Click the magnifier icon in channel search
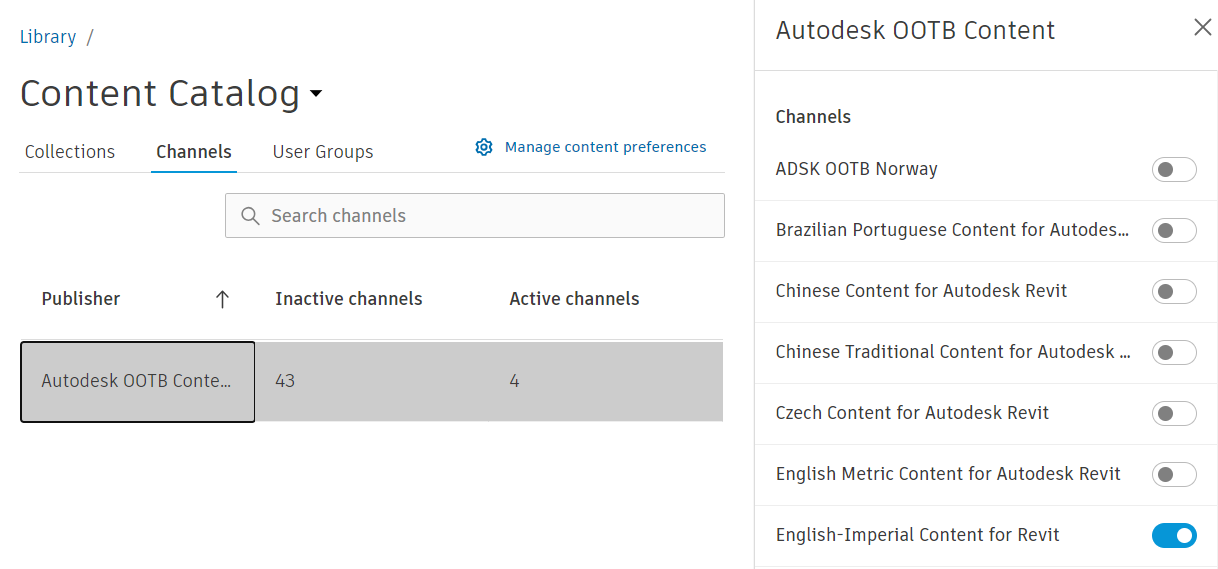The height and width of the screenshot is (569, 1218). pos(250,216)
